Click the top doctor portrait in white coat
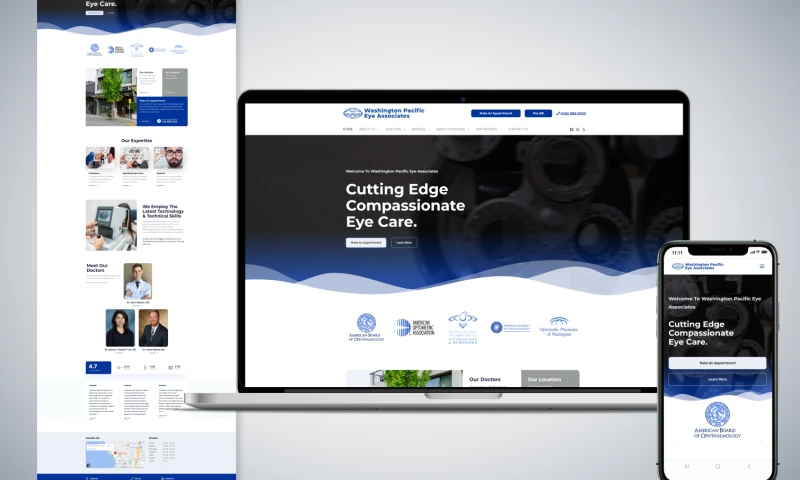This screenshot has height=480, width=800. [138, 281]
